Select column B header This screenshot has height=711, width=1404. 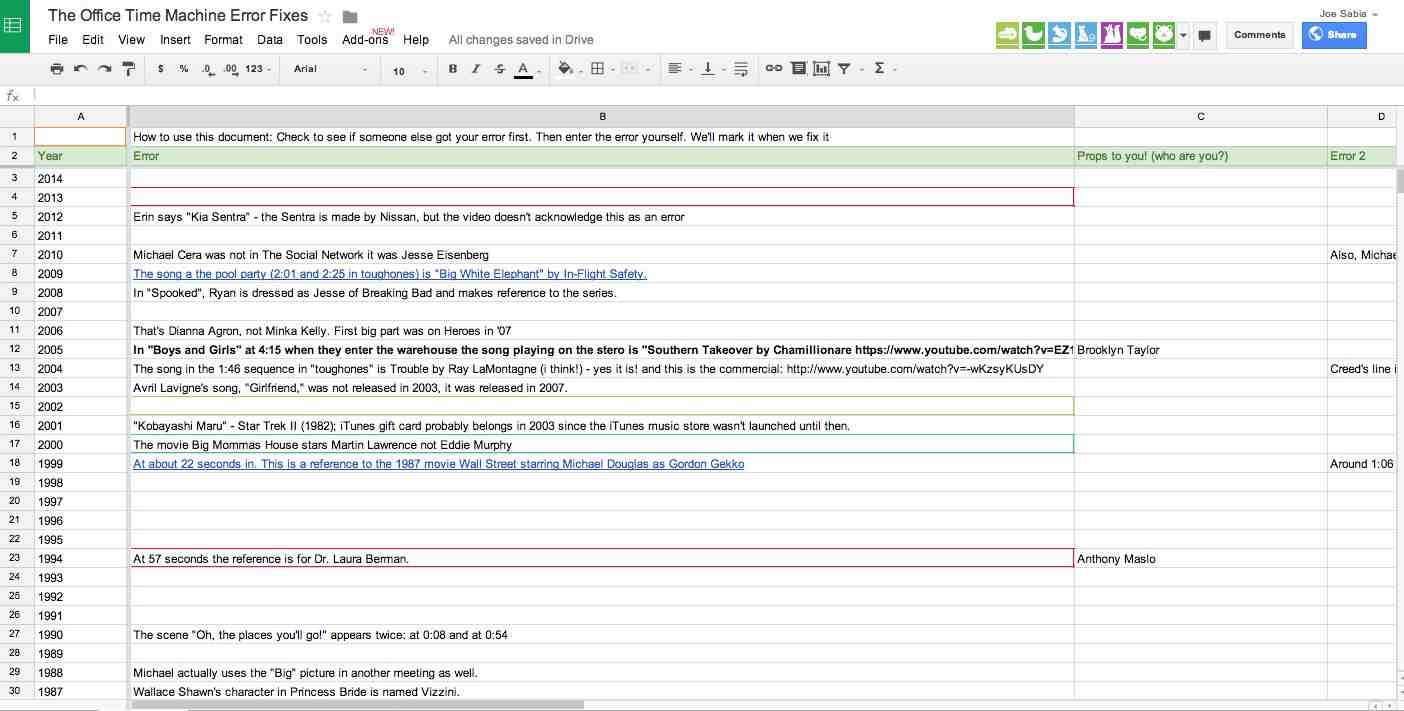point(602,116)
